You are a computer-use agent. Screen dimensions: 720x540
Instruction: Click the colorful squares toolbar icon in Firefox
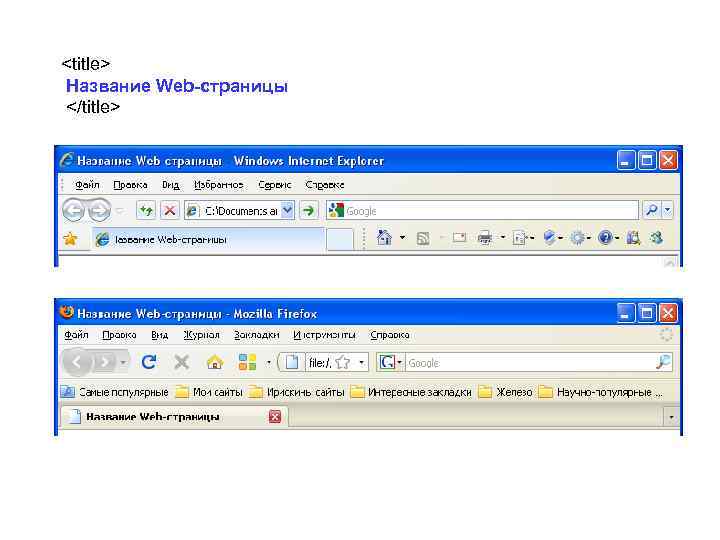coord(248,362)
